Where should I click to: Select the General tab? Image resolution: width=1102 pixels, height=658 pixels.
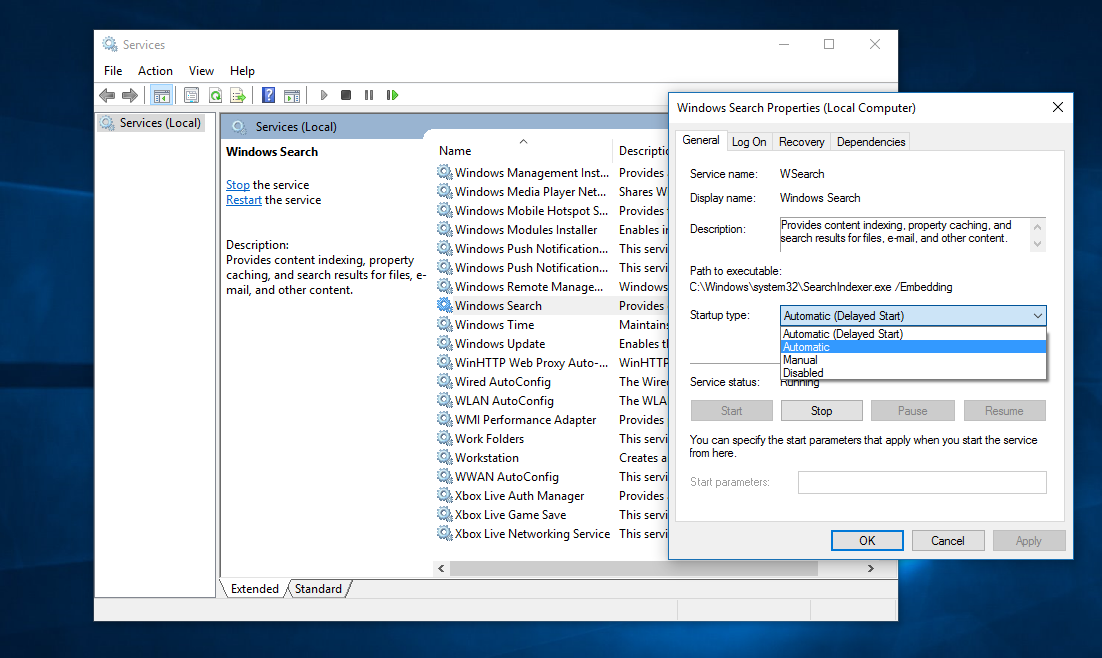pos(701,141)
